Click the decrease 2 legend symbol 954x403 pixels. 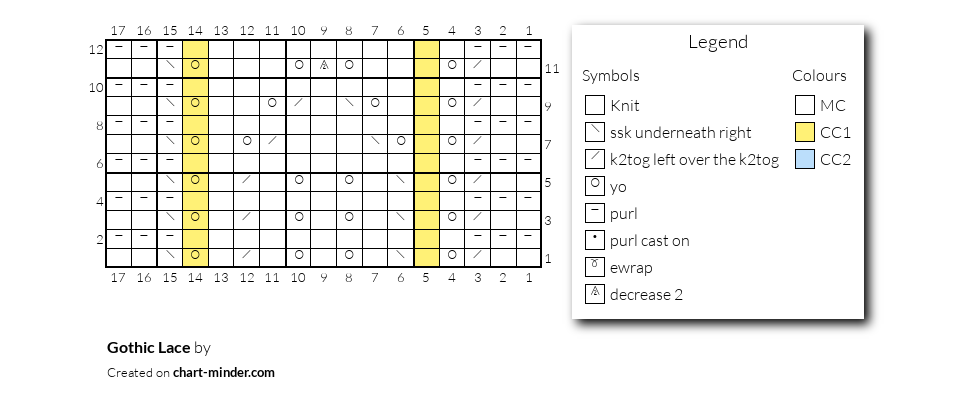(x=594, y=294)
